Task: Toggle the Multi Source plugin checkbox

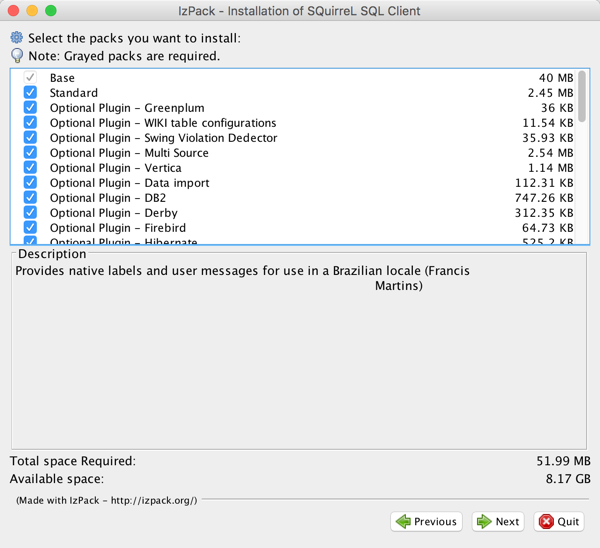Action: pos(30,153)
